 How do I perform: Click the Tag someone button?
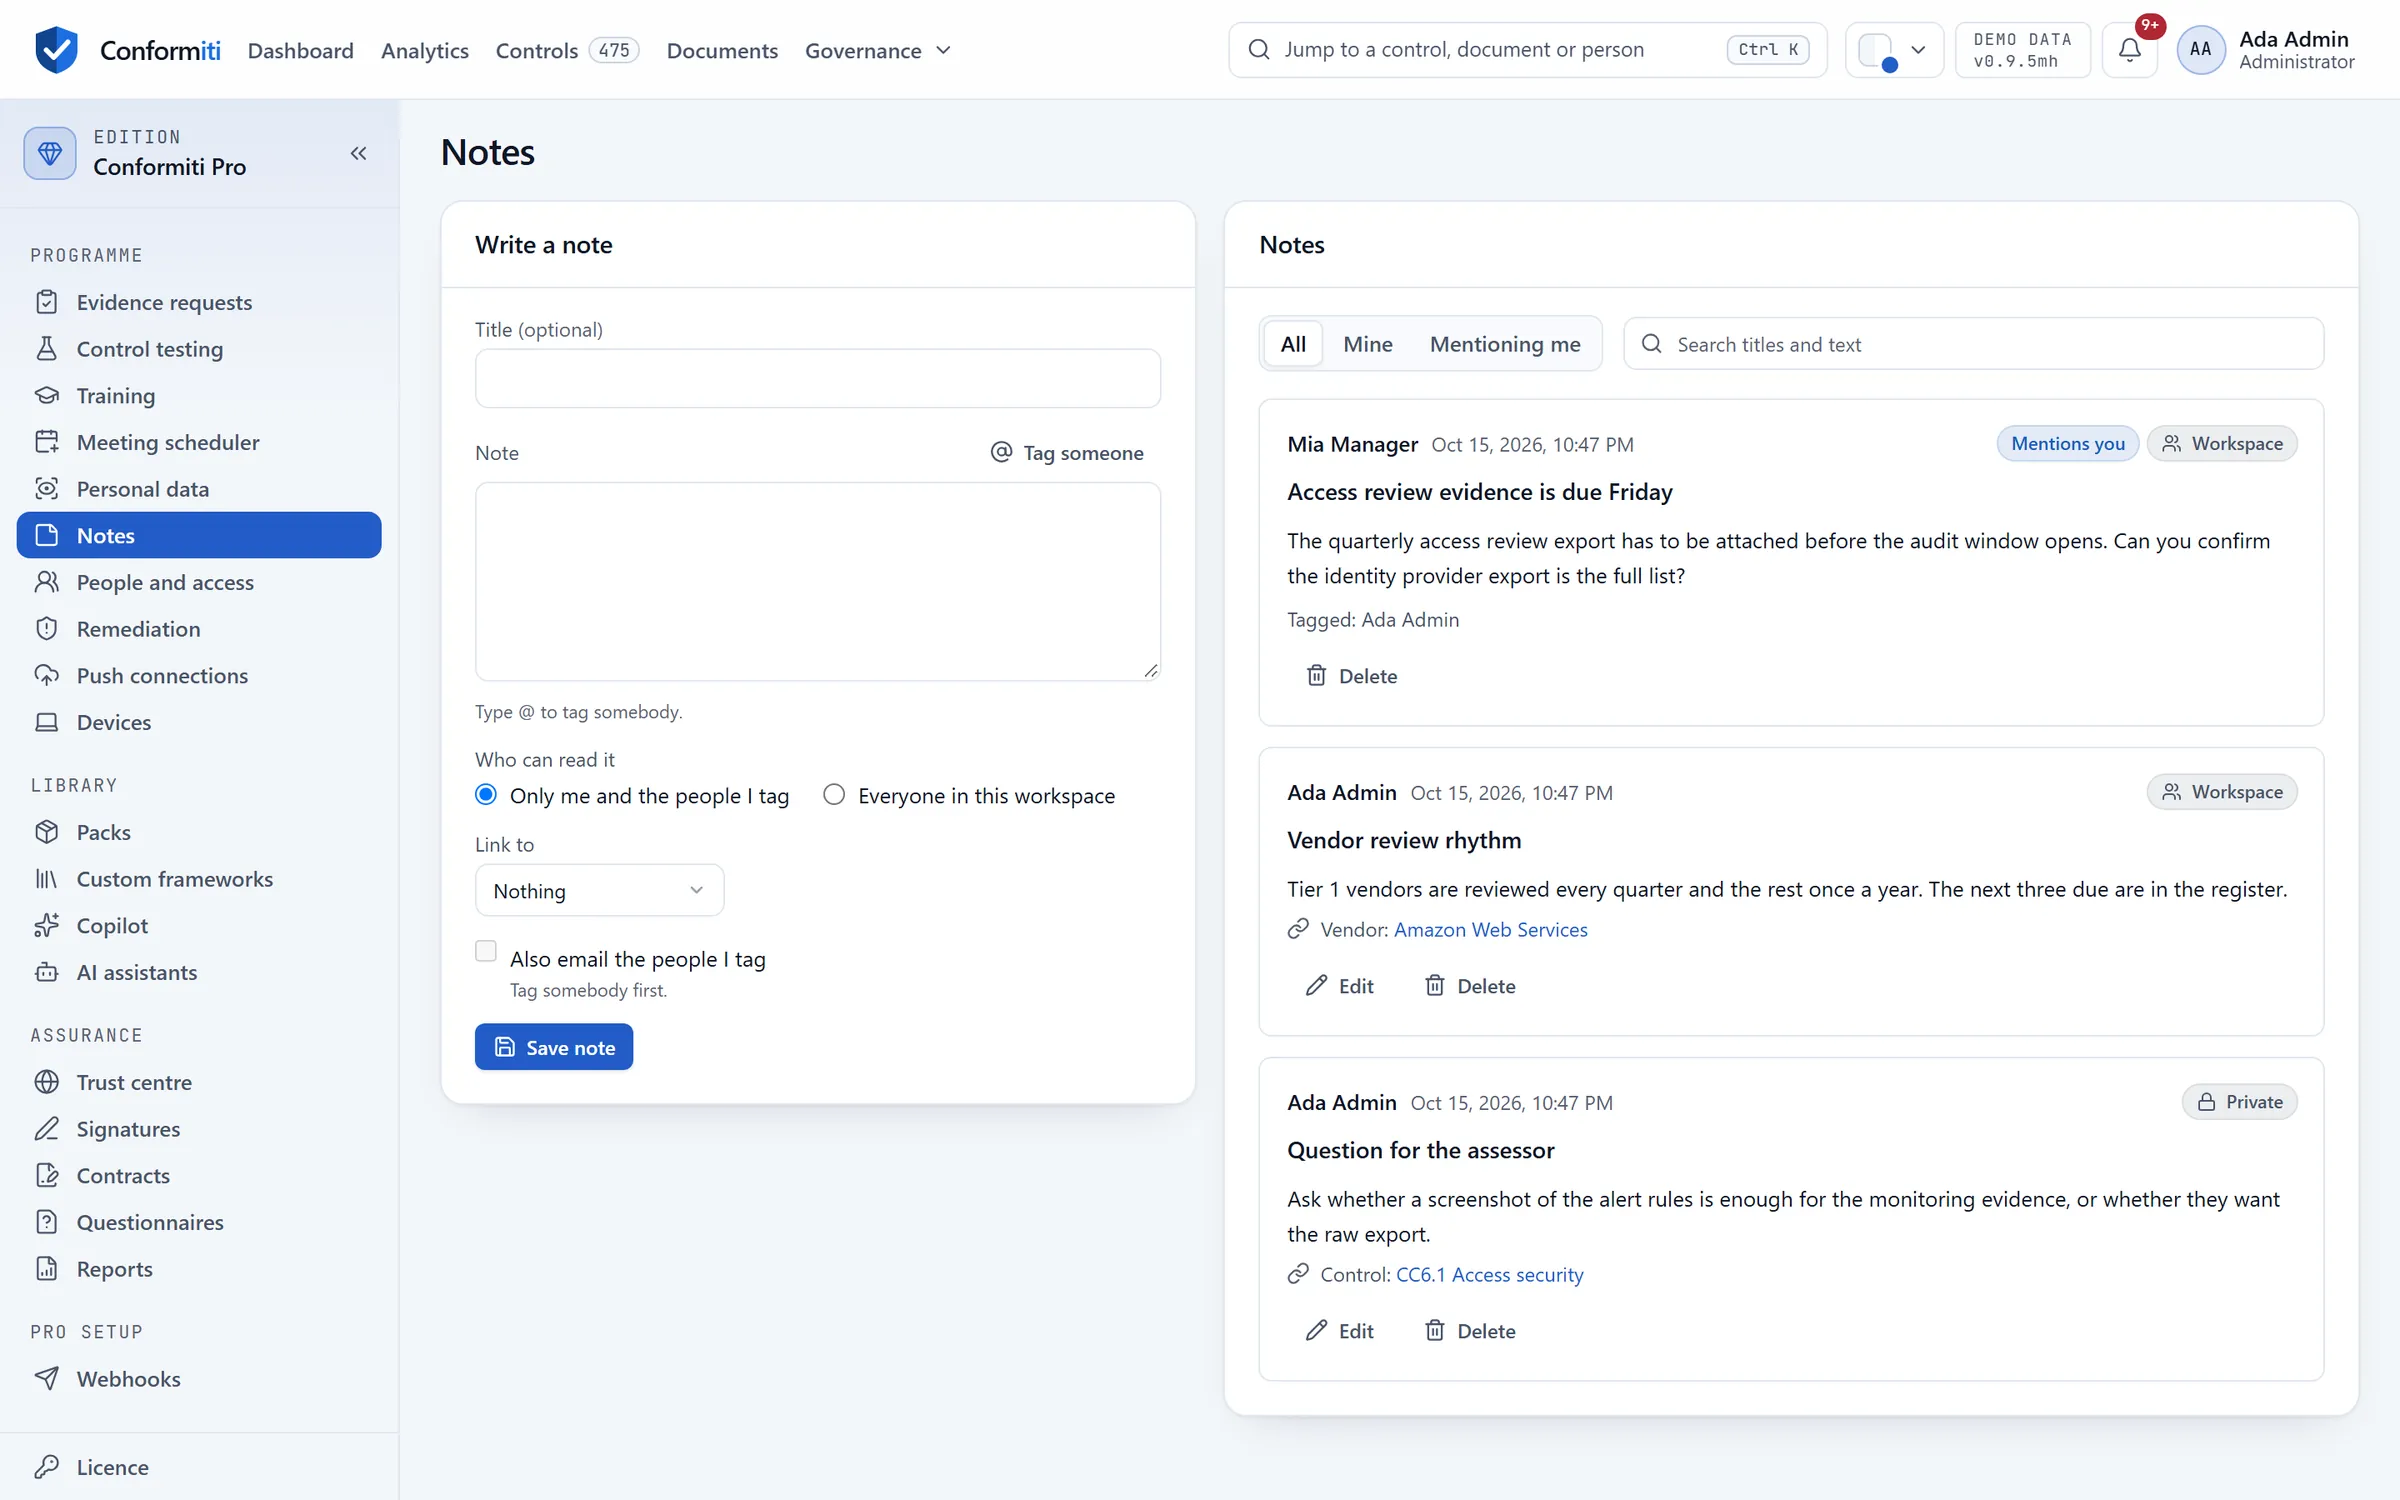(x=1067, y=453)
